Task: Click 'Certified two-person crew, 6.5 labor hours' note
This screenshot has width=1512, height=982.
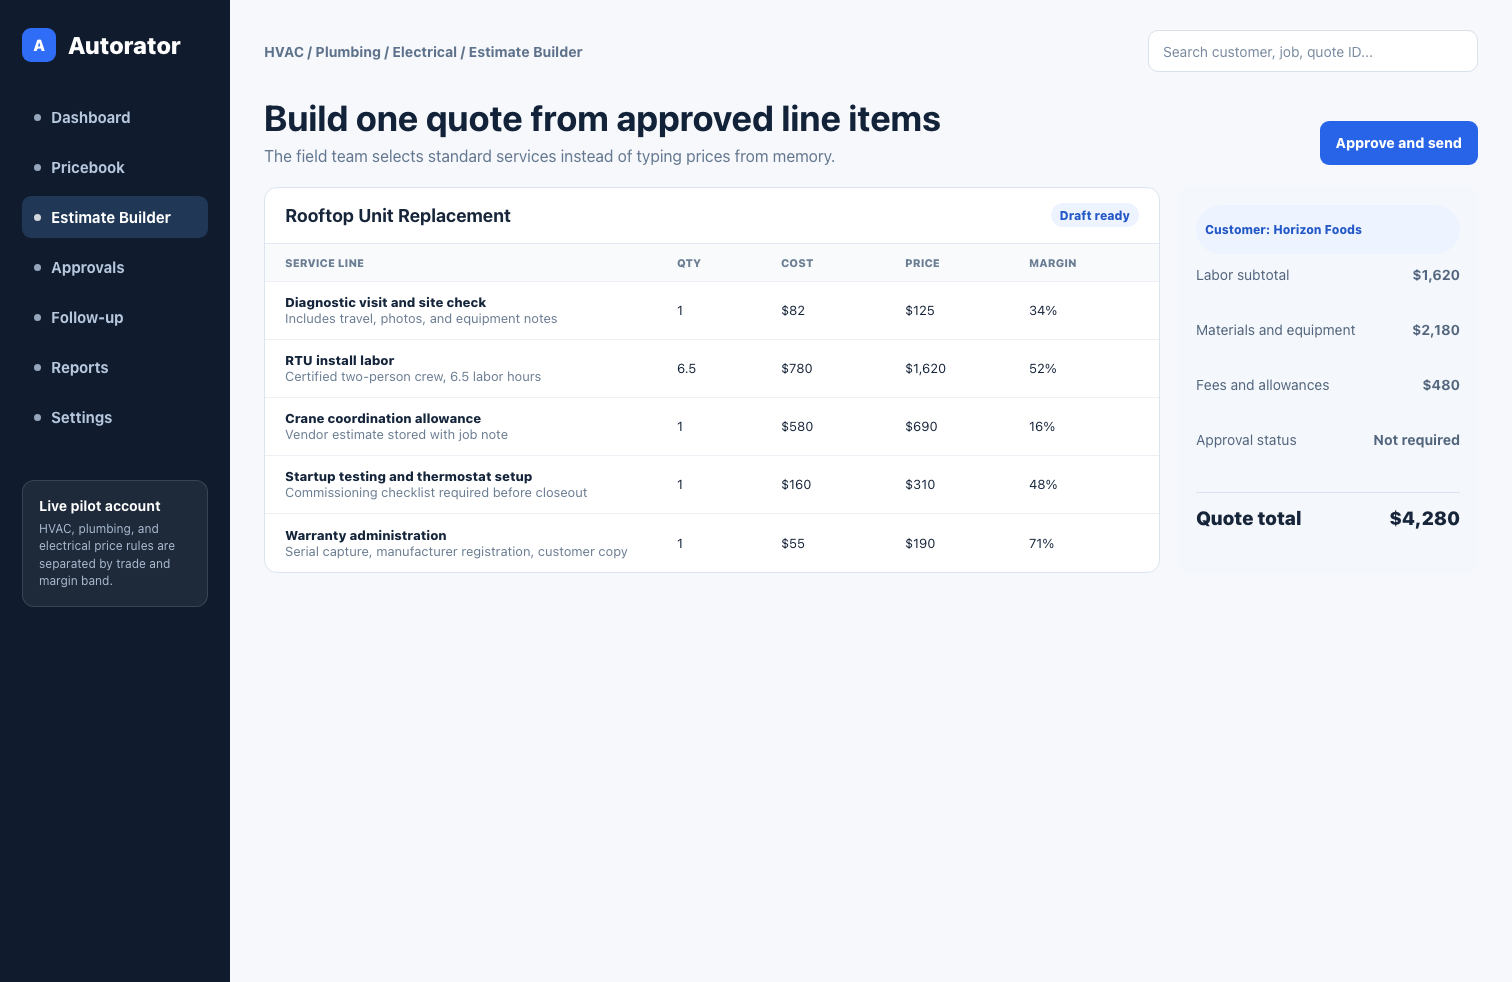Action: click(x=413, y=377)
